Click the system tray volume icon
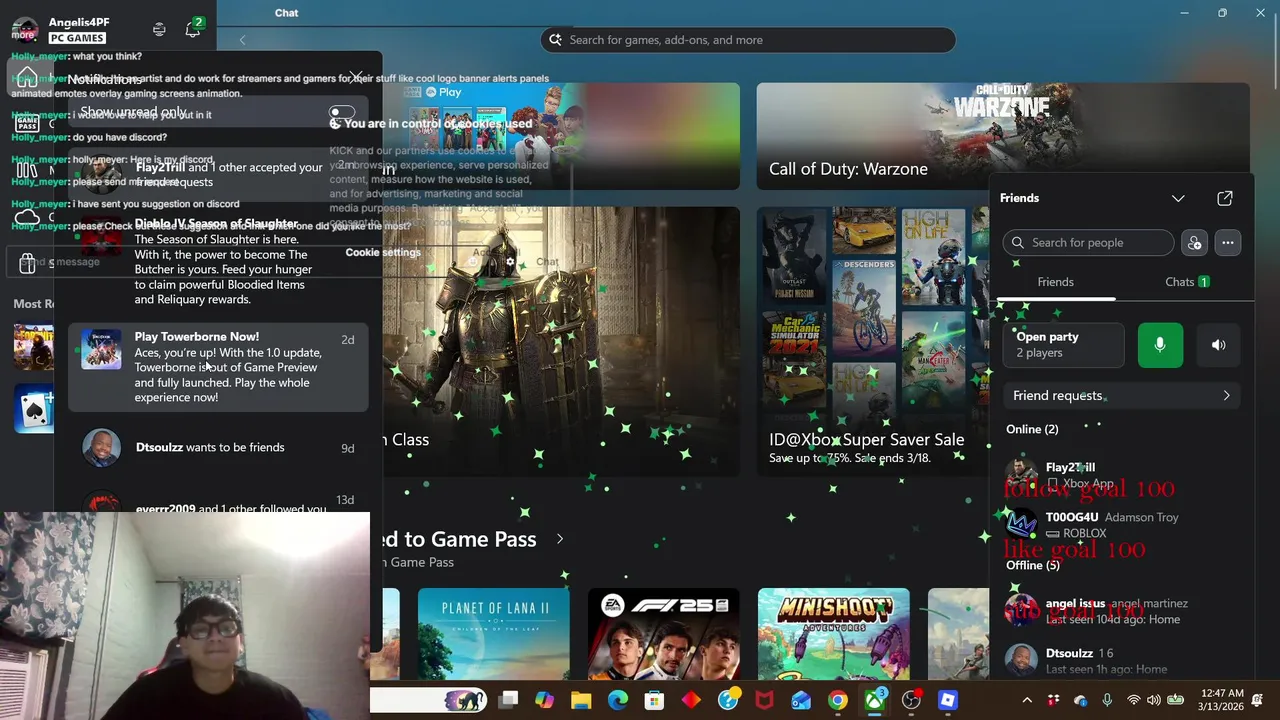 pos(1154,700)
